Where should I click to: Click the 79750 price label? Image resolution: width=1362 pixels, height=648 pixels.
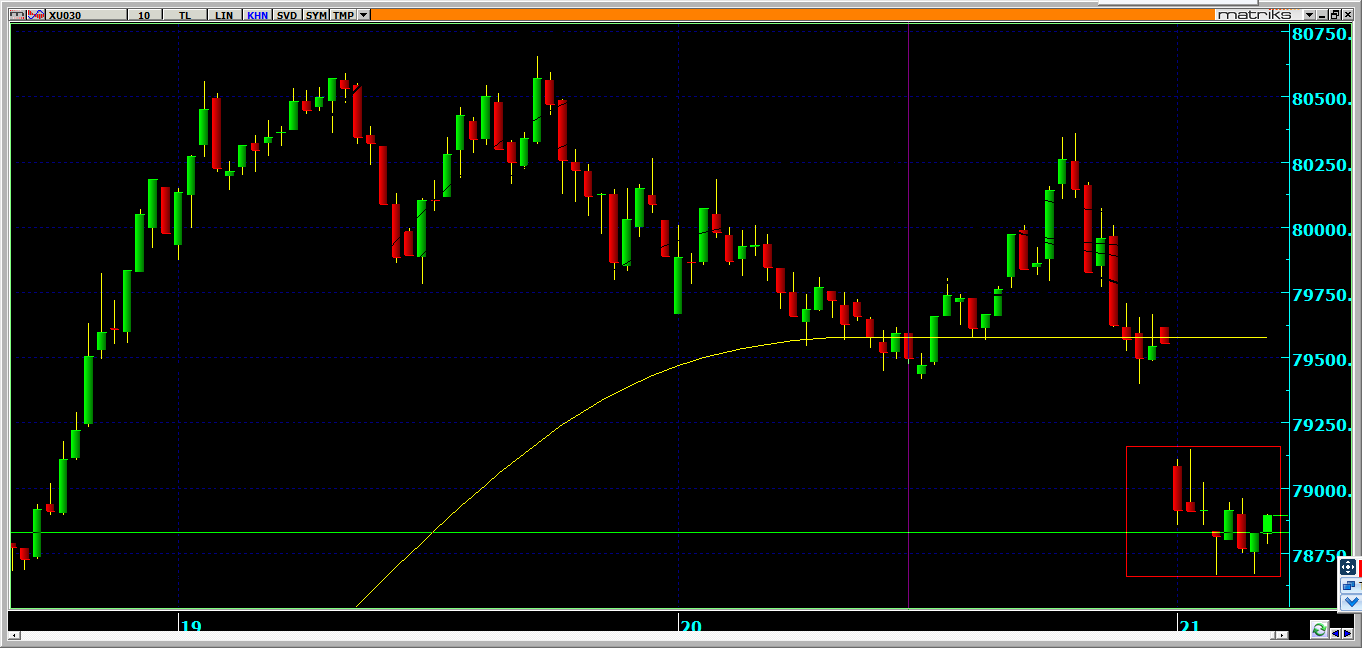[1320, 295]
